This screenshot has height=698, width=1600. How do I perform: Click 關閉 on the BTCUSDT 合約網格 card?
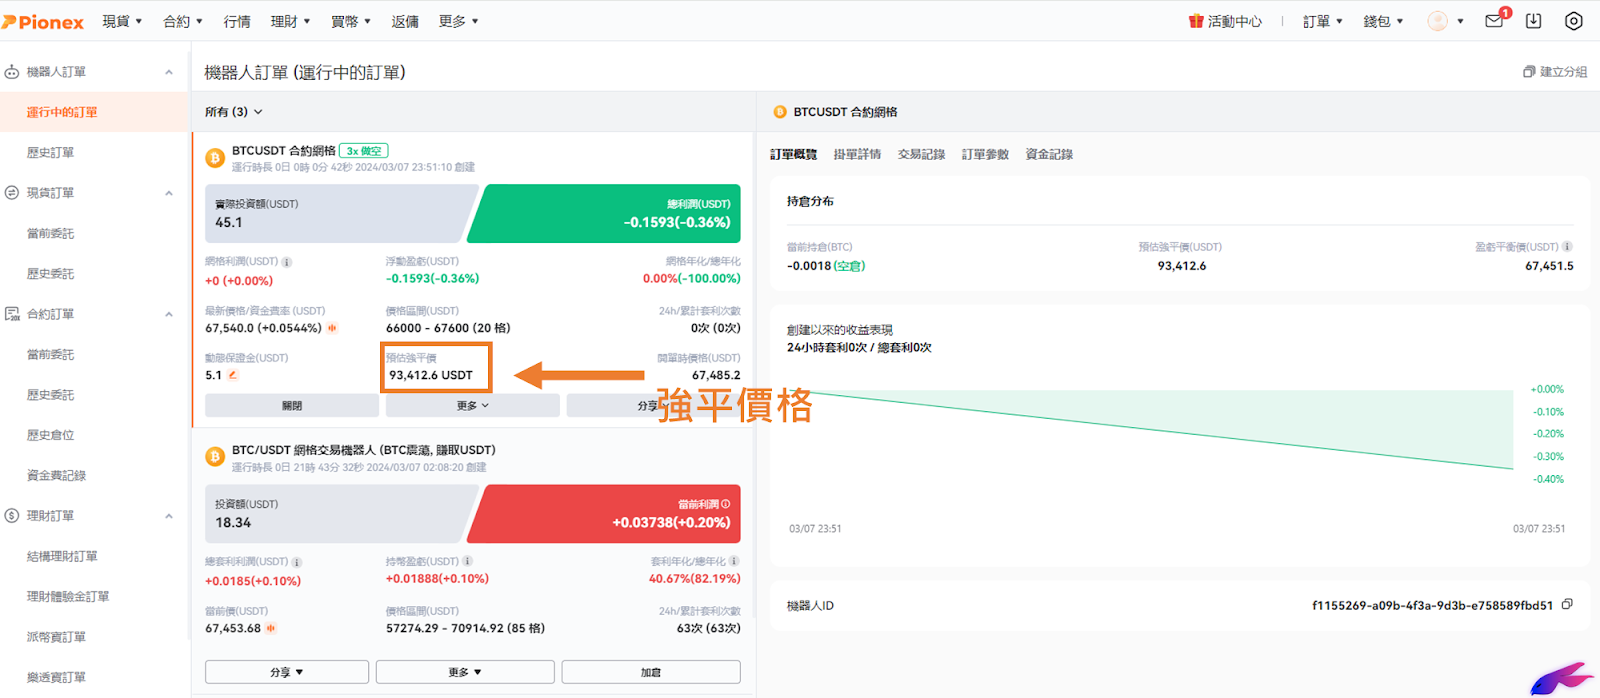point(292,406)
